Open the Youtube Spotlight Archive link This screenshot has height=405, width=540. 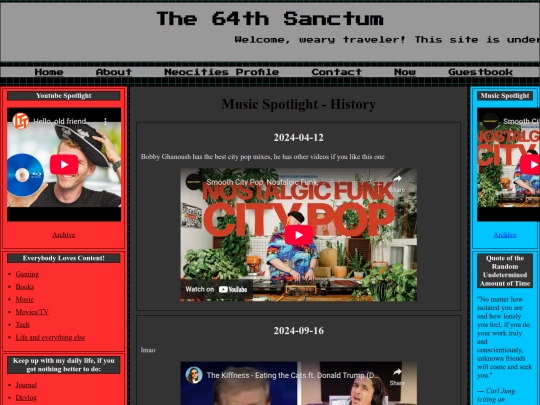point(64,235)
